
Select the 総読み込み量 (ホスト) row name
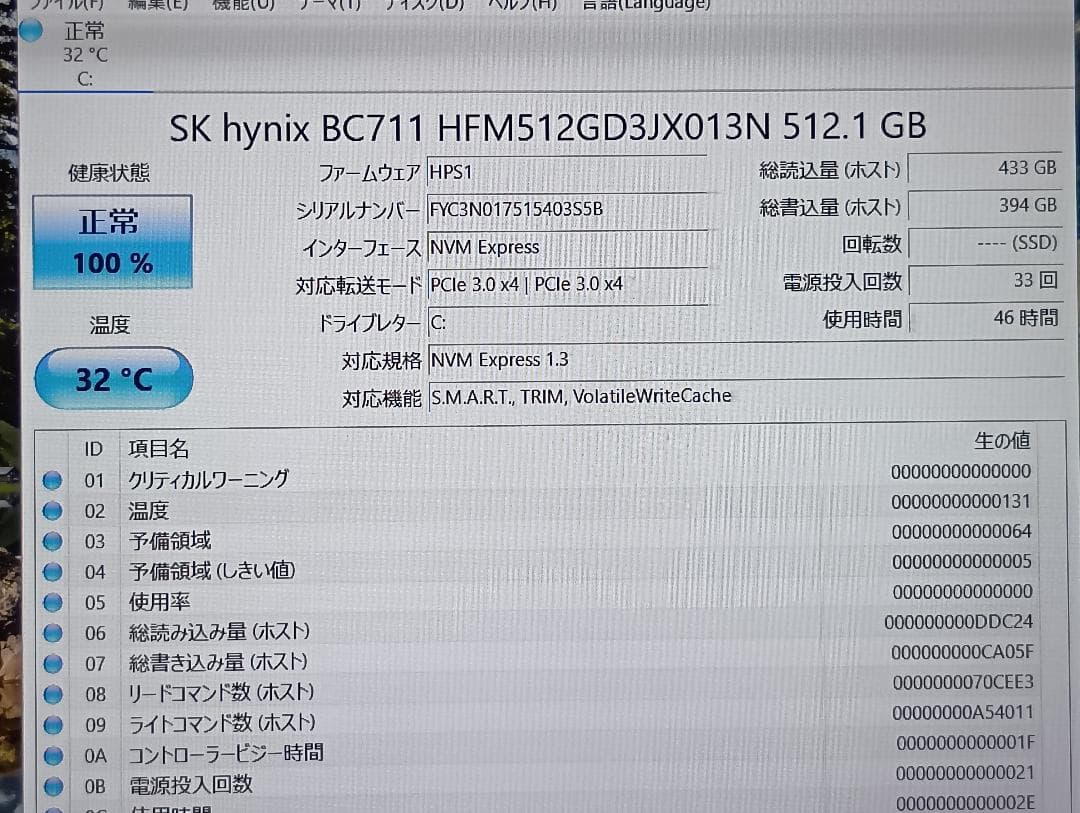[x=219, y=632]
